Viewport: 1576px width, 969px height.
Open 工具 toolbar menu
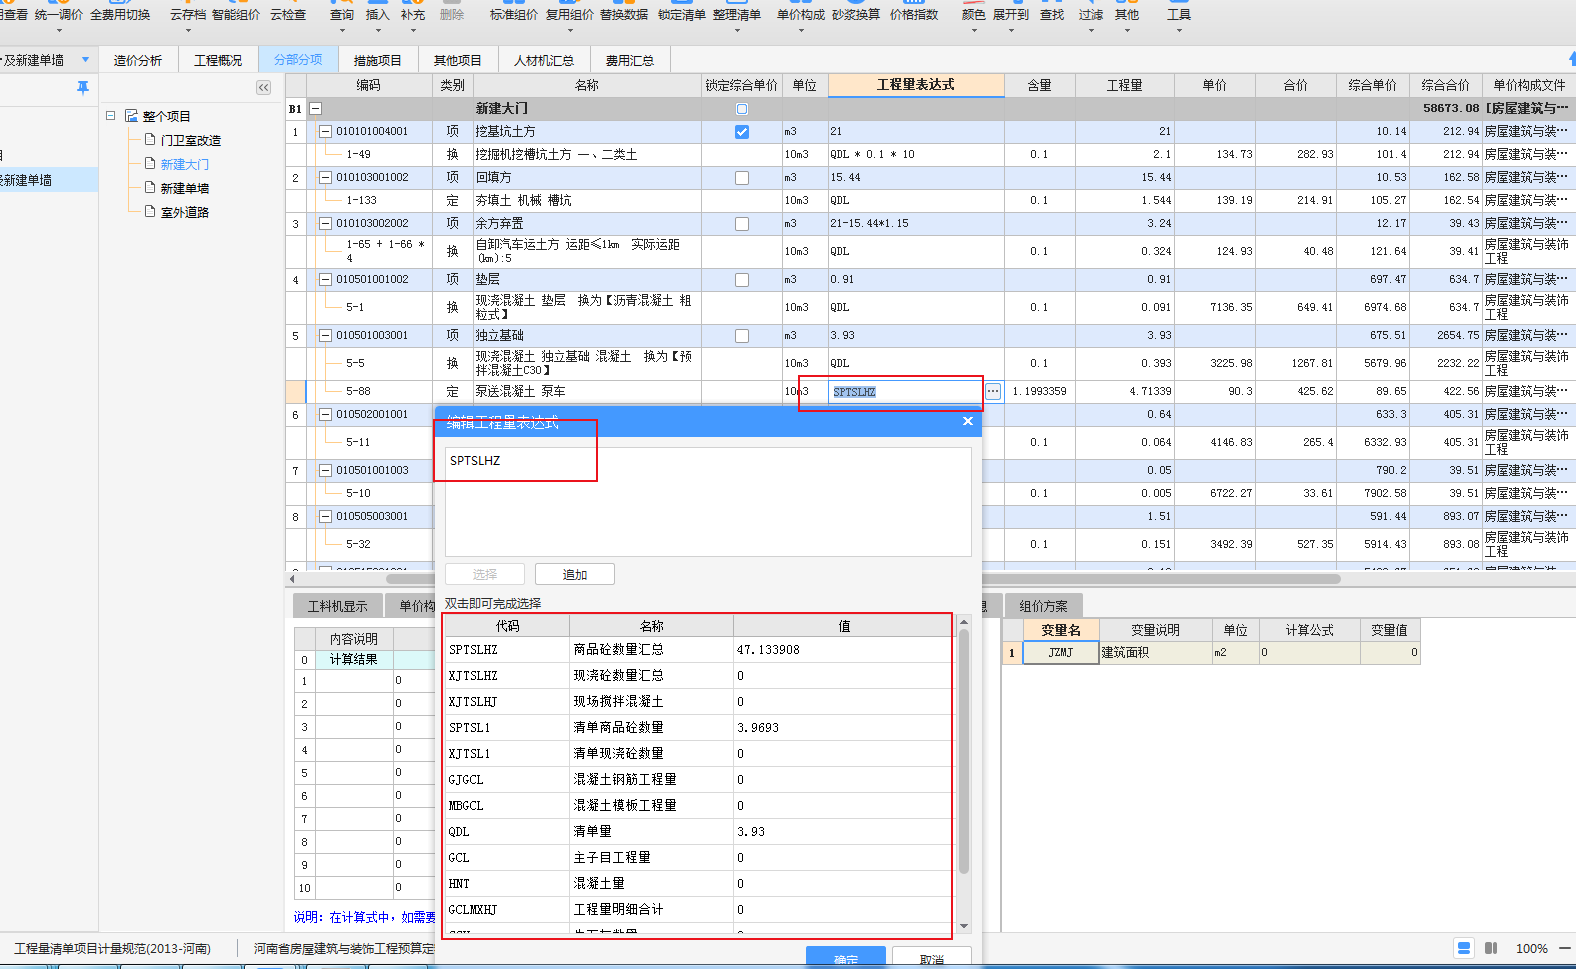[1179, 15]
